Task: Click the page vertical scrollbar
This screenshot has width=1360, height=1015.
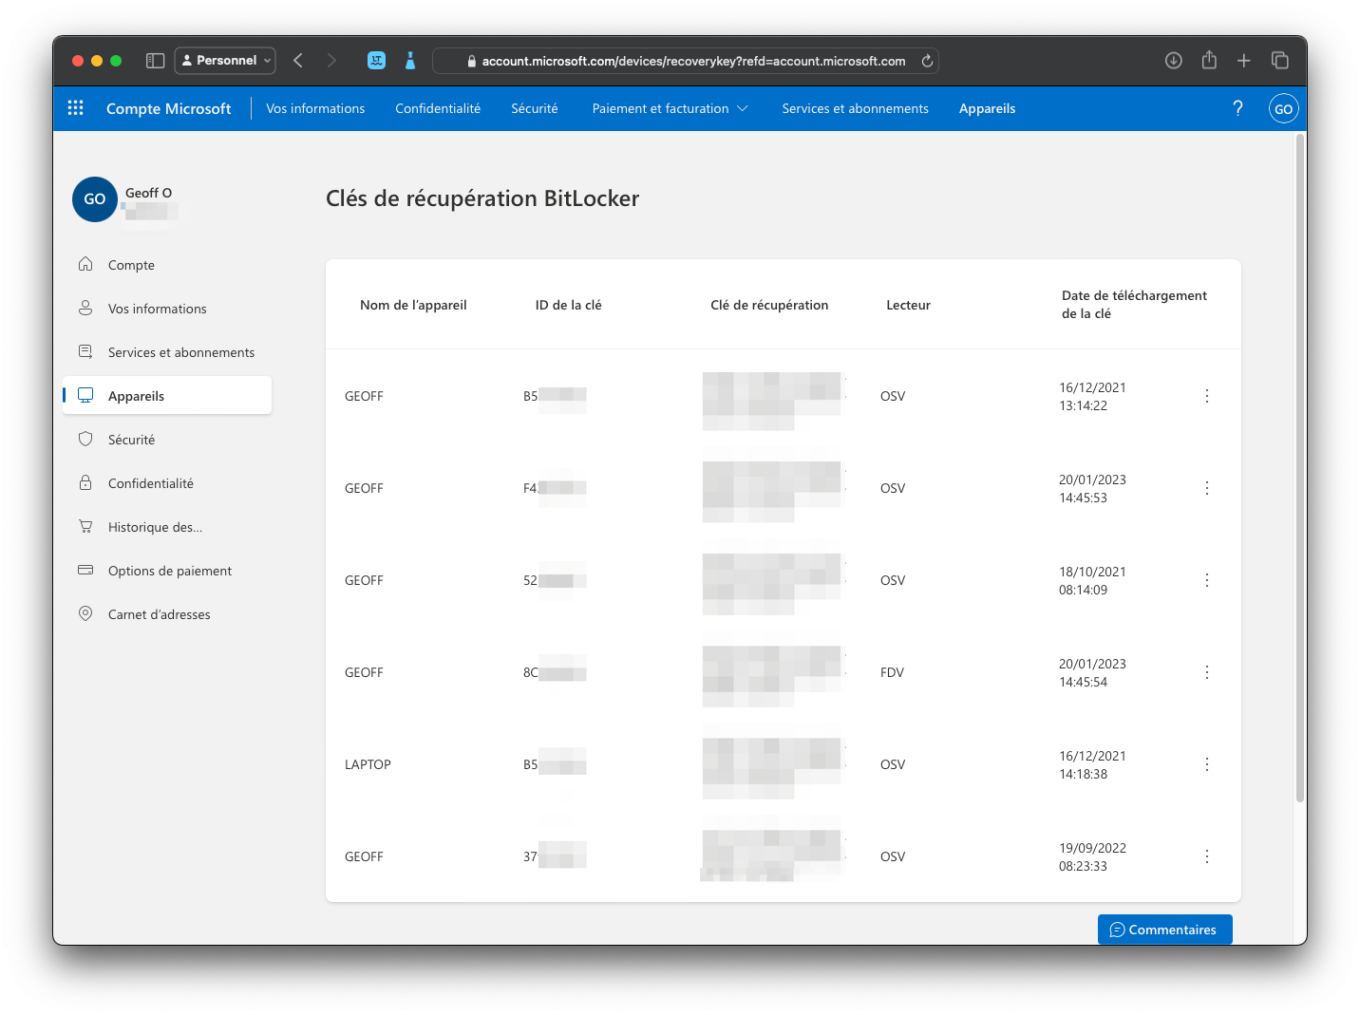Action: [1300, 468]
